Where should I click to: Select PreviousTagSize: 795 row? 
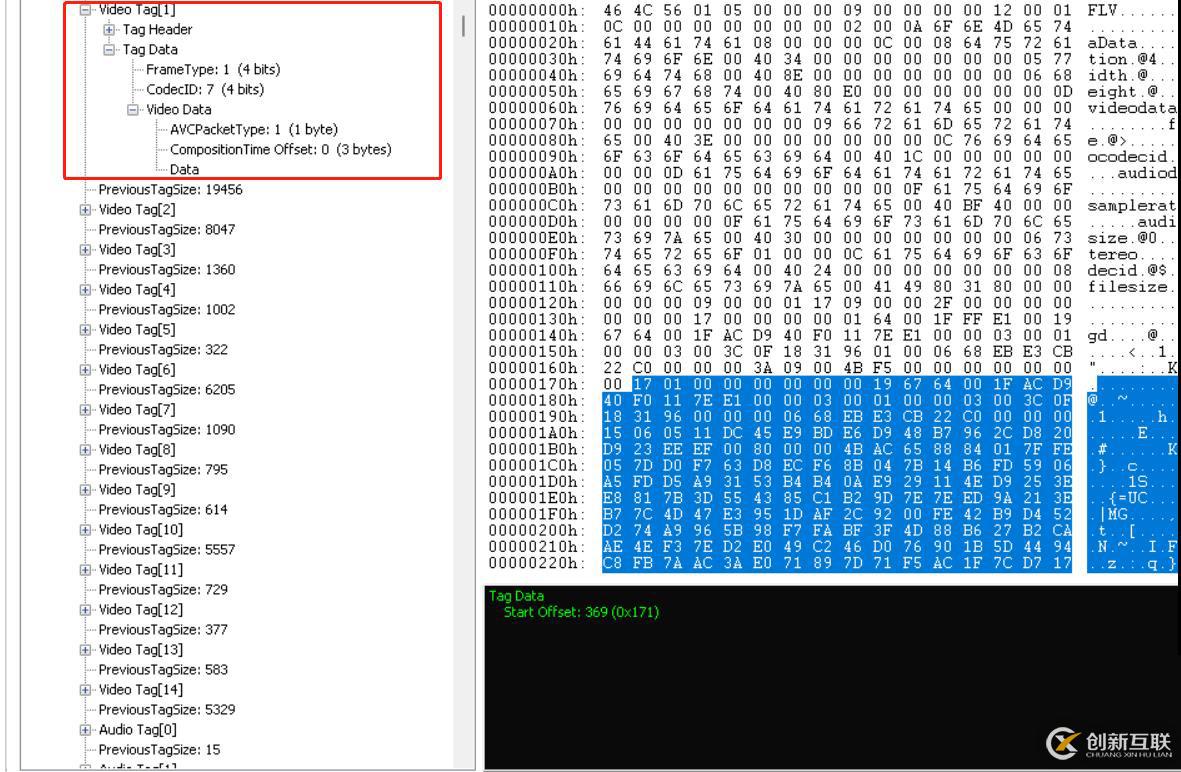(163, 469)
